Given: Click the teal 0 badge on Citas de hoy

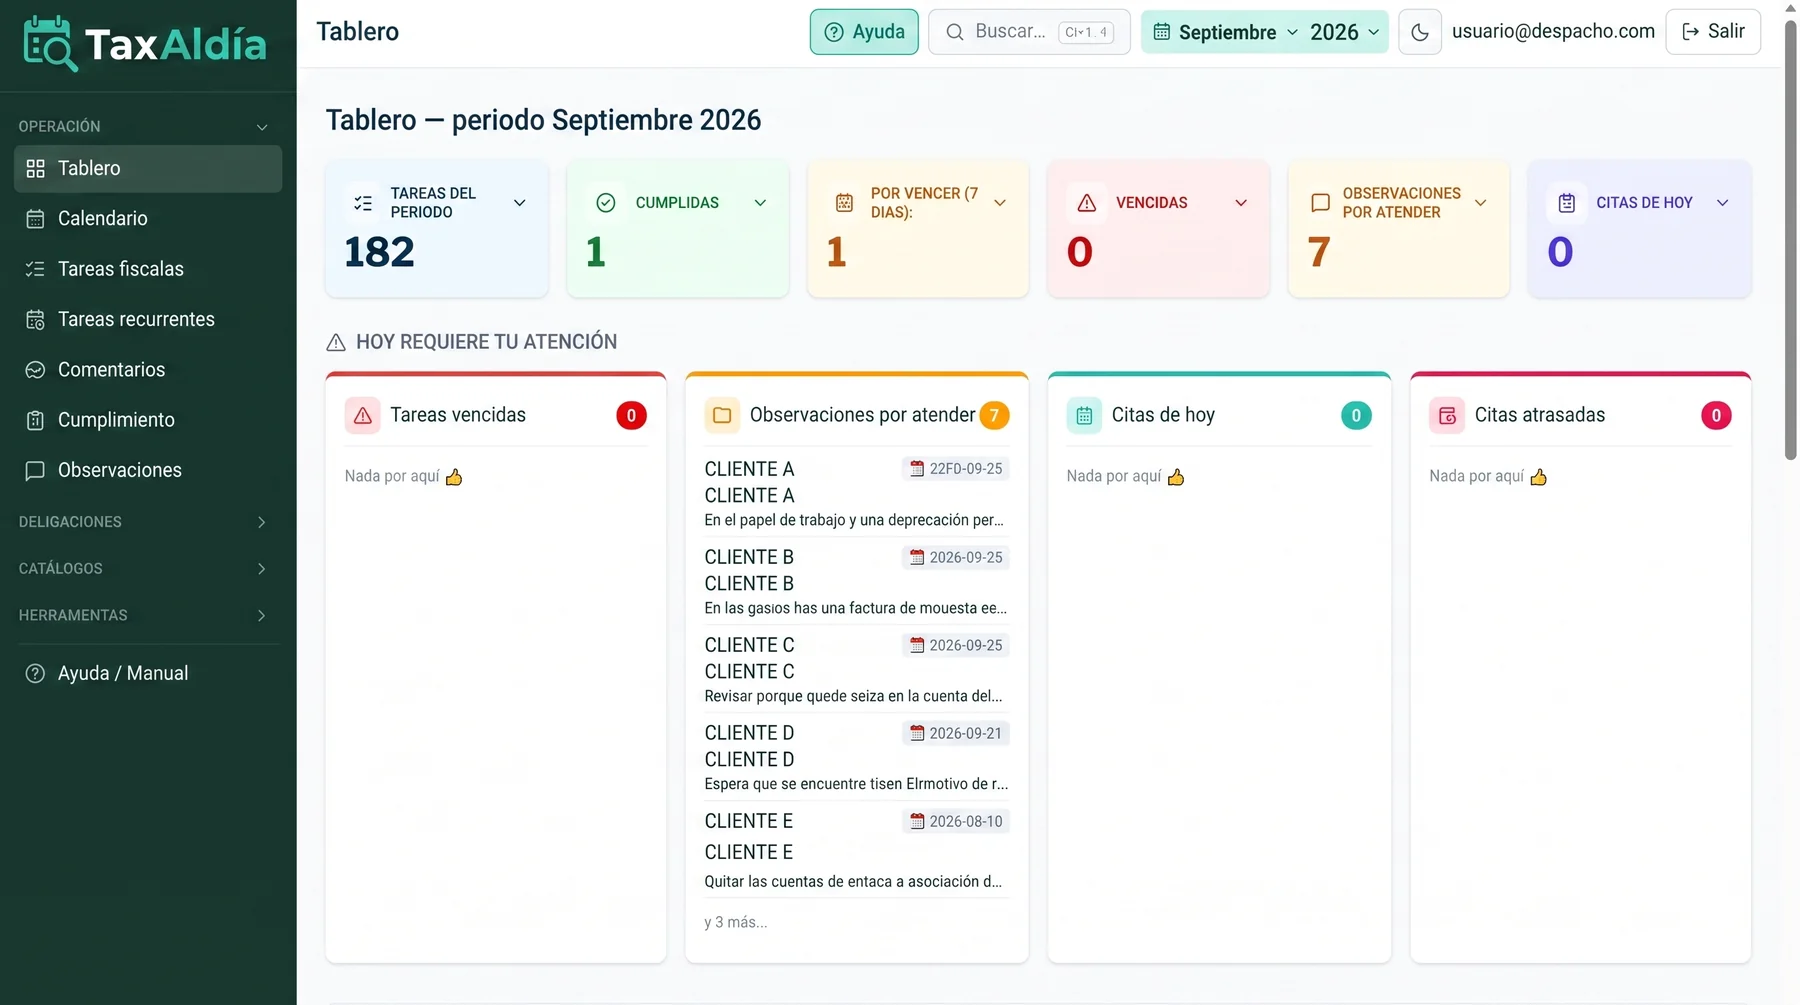Looking at the screenshot, I should click(1356, 415).
